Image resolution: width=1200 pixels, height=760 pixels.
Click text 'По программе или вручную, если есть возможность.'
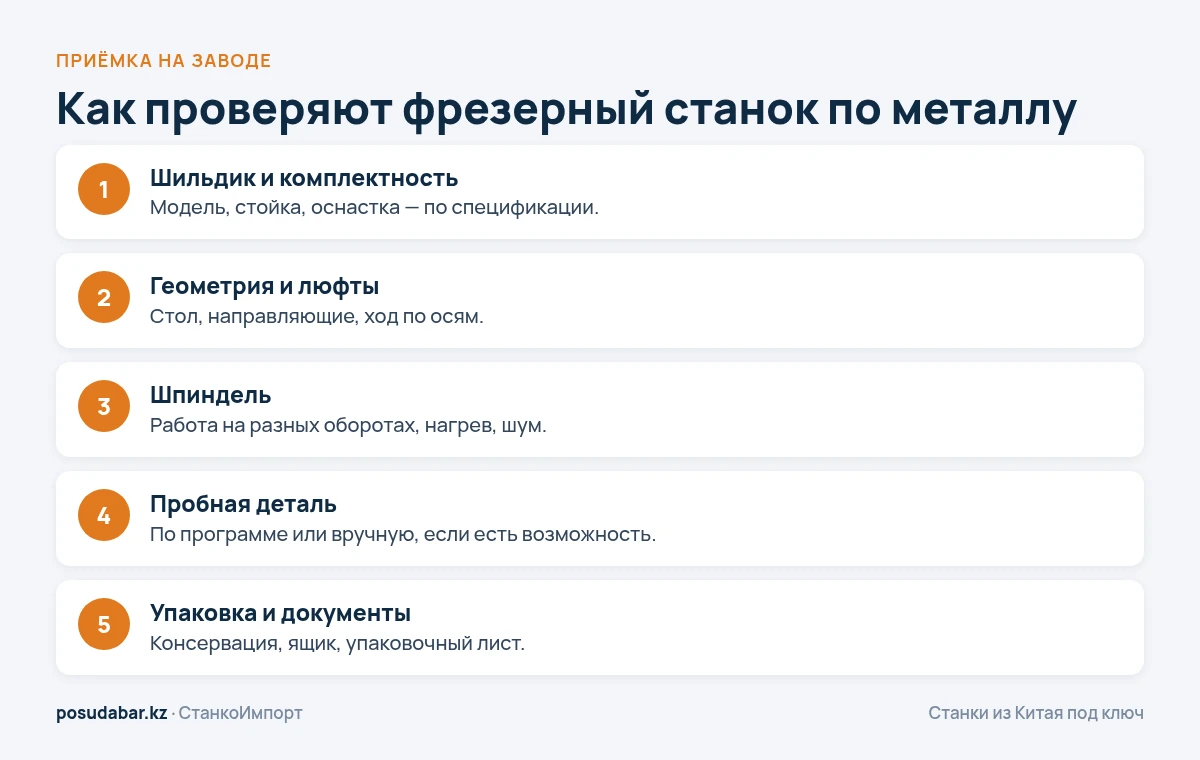click(403, 535)
